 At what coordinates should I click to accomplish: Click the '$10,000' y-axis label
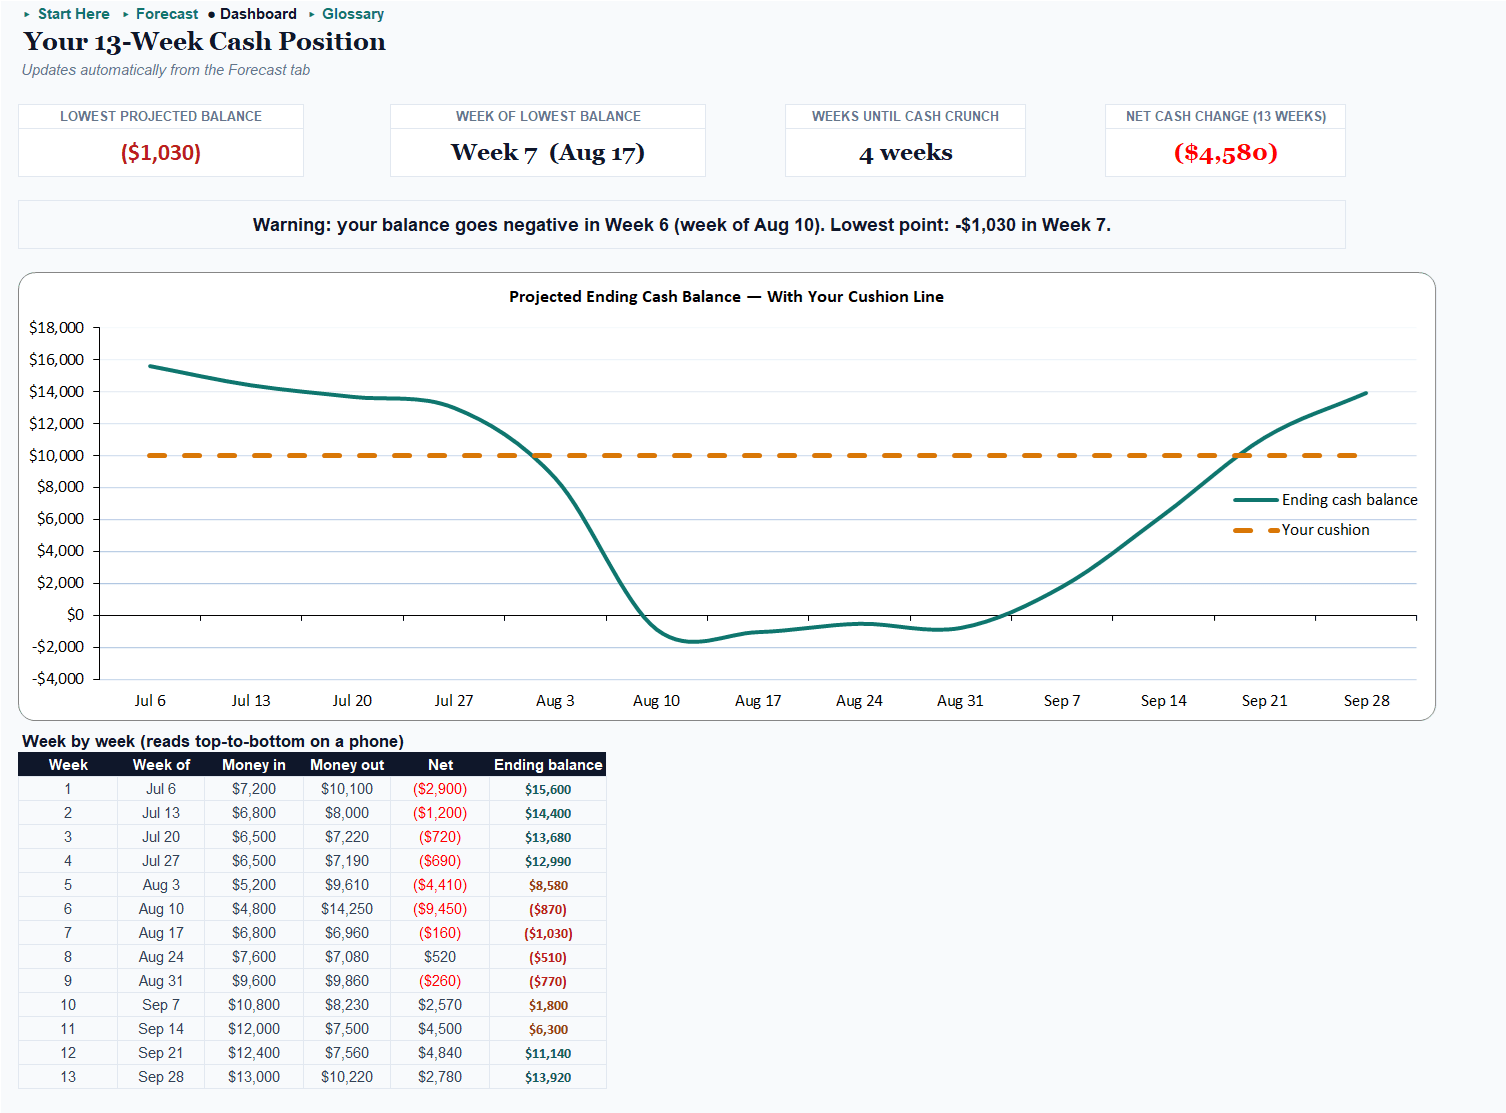57,455
